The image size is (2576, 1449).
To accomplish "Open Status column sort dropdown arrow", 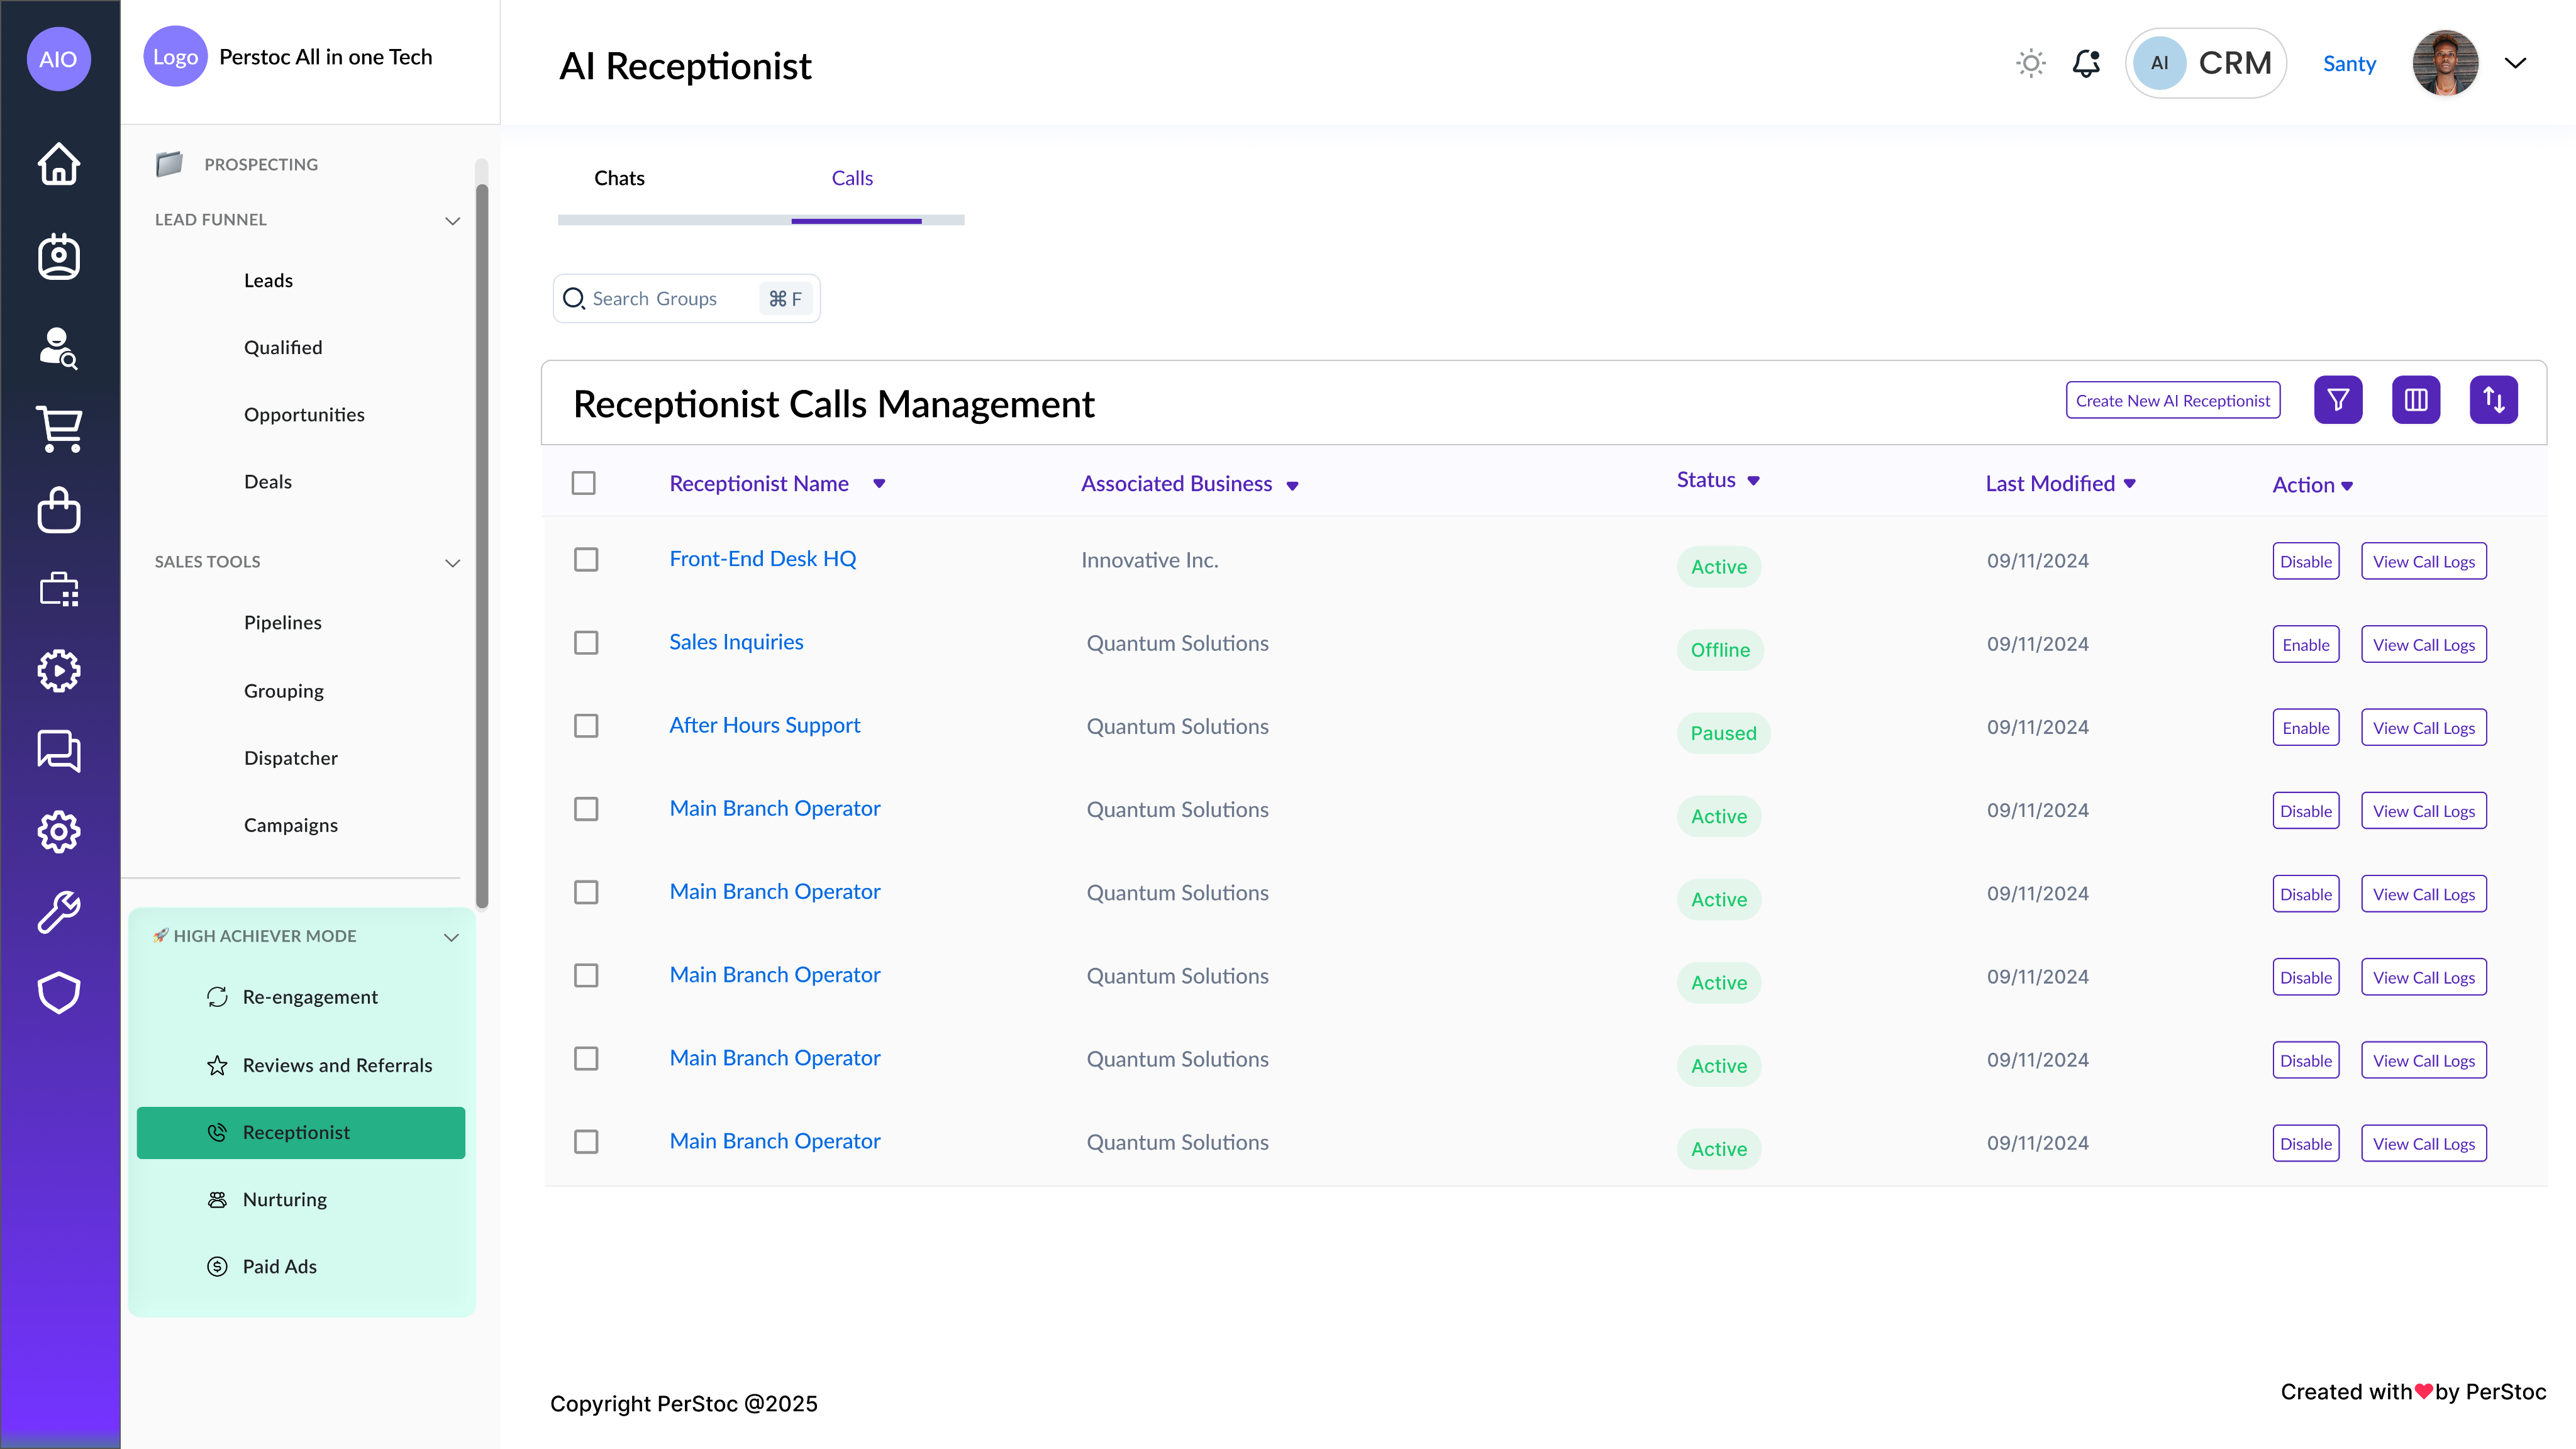I will [x=1753, y=481].
